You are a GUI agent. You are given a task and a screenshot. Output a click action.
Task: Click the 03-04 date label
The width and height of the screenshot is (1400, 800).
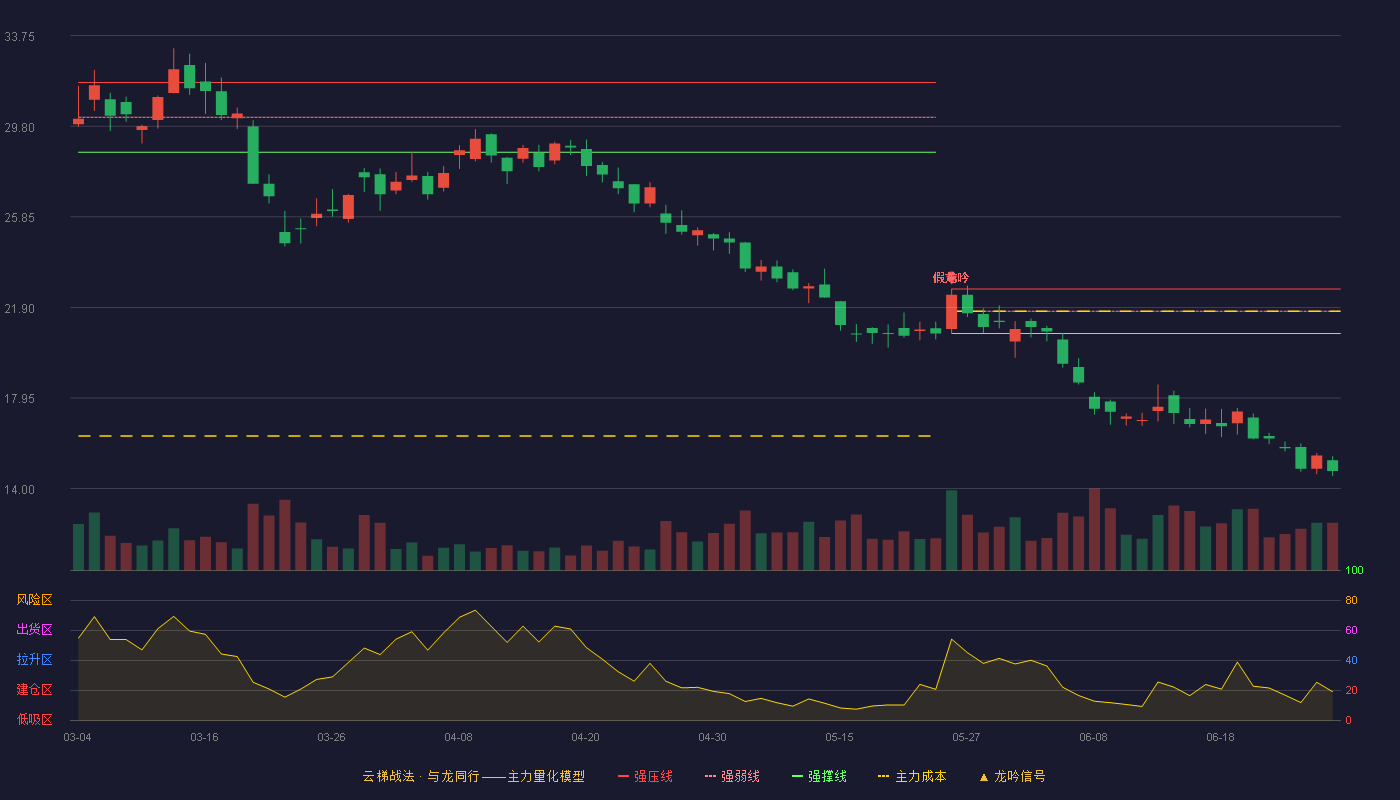coord(77,737)
